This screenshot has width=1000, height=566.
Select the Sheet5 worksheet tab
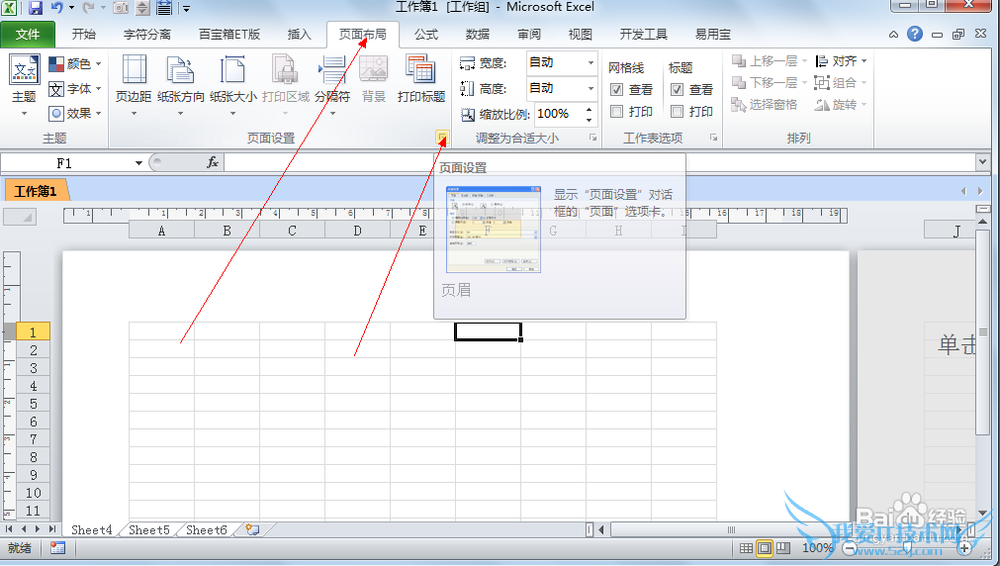[x=149, y=530]
